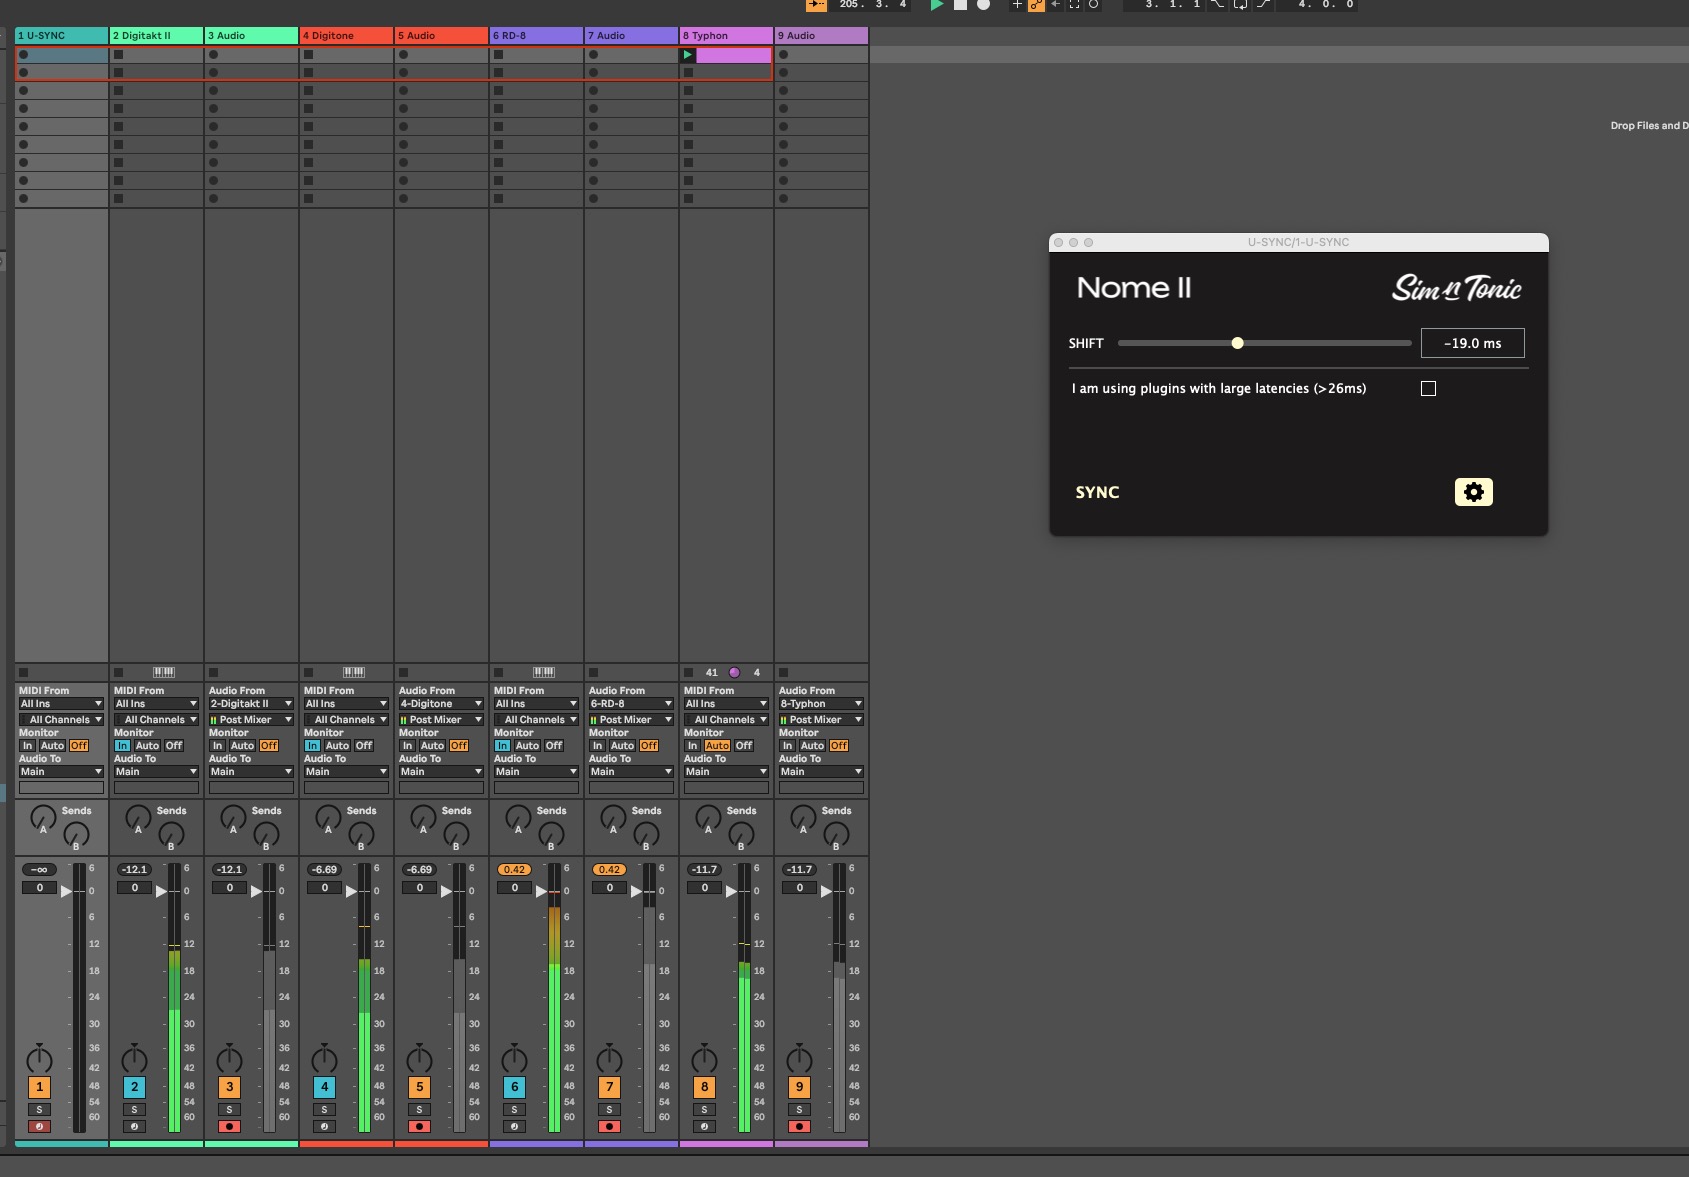Image resolution: width=1689 pixels, height=1177 pixels.
Task: Click the transport Stop button
Action: pyautogui.click(x=960, y=5)
